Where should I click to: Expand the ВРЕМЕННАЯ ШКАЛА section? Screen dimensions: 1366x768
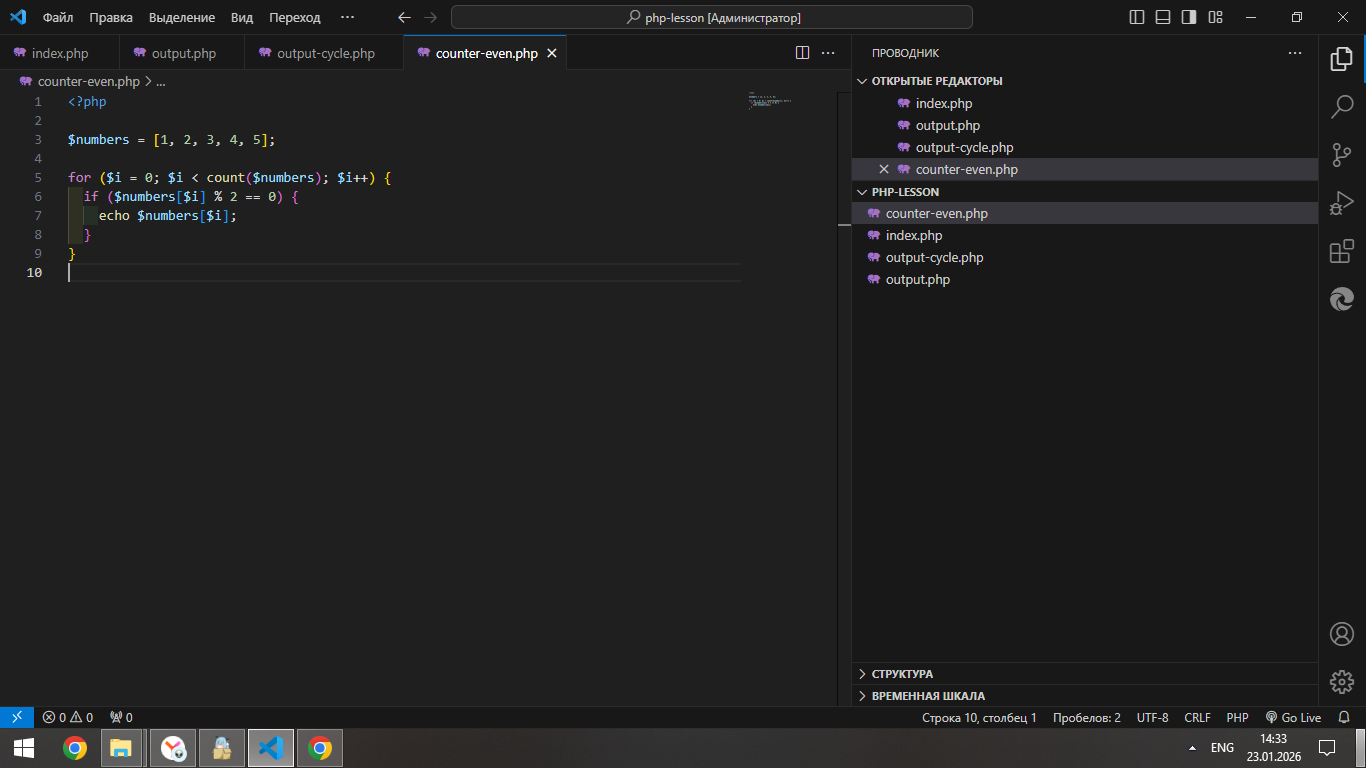pos(928,696)
